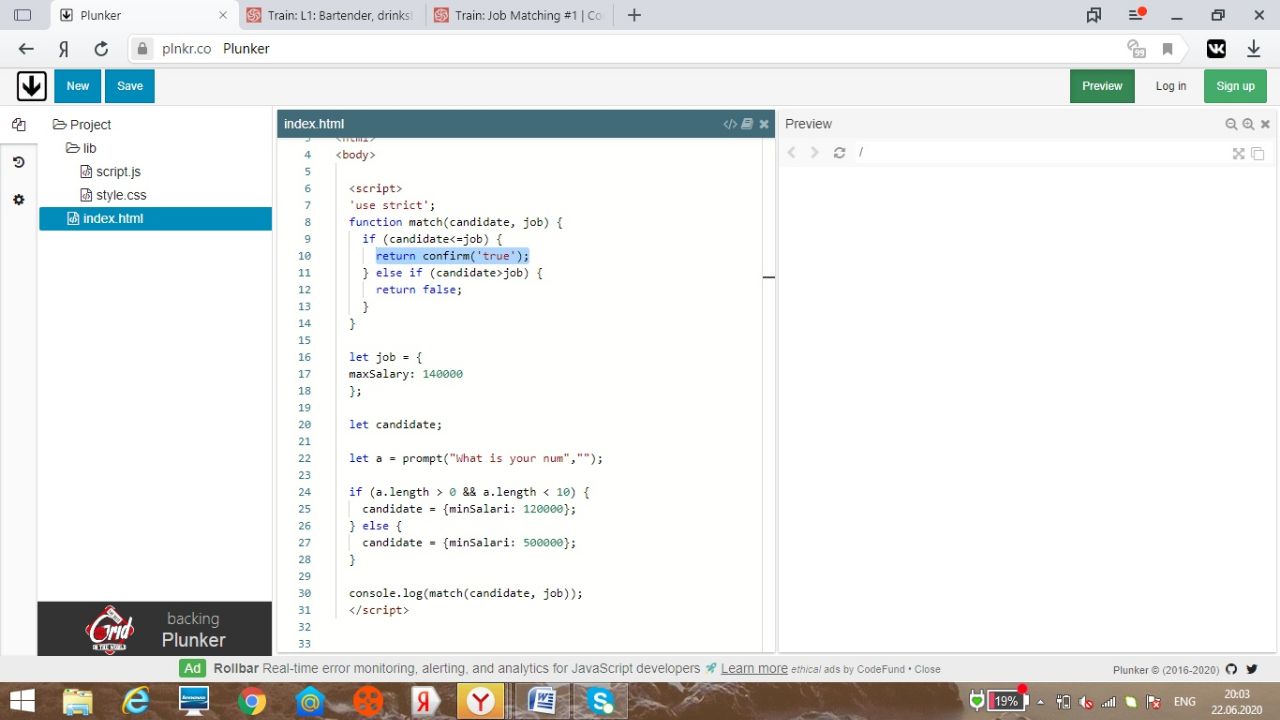
Task: Switch to the Plunker tab
Action: 145,15
